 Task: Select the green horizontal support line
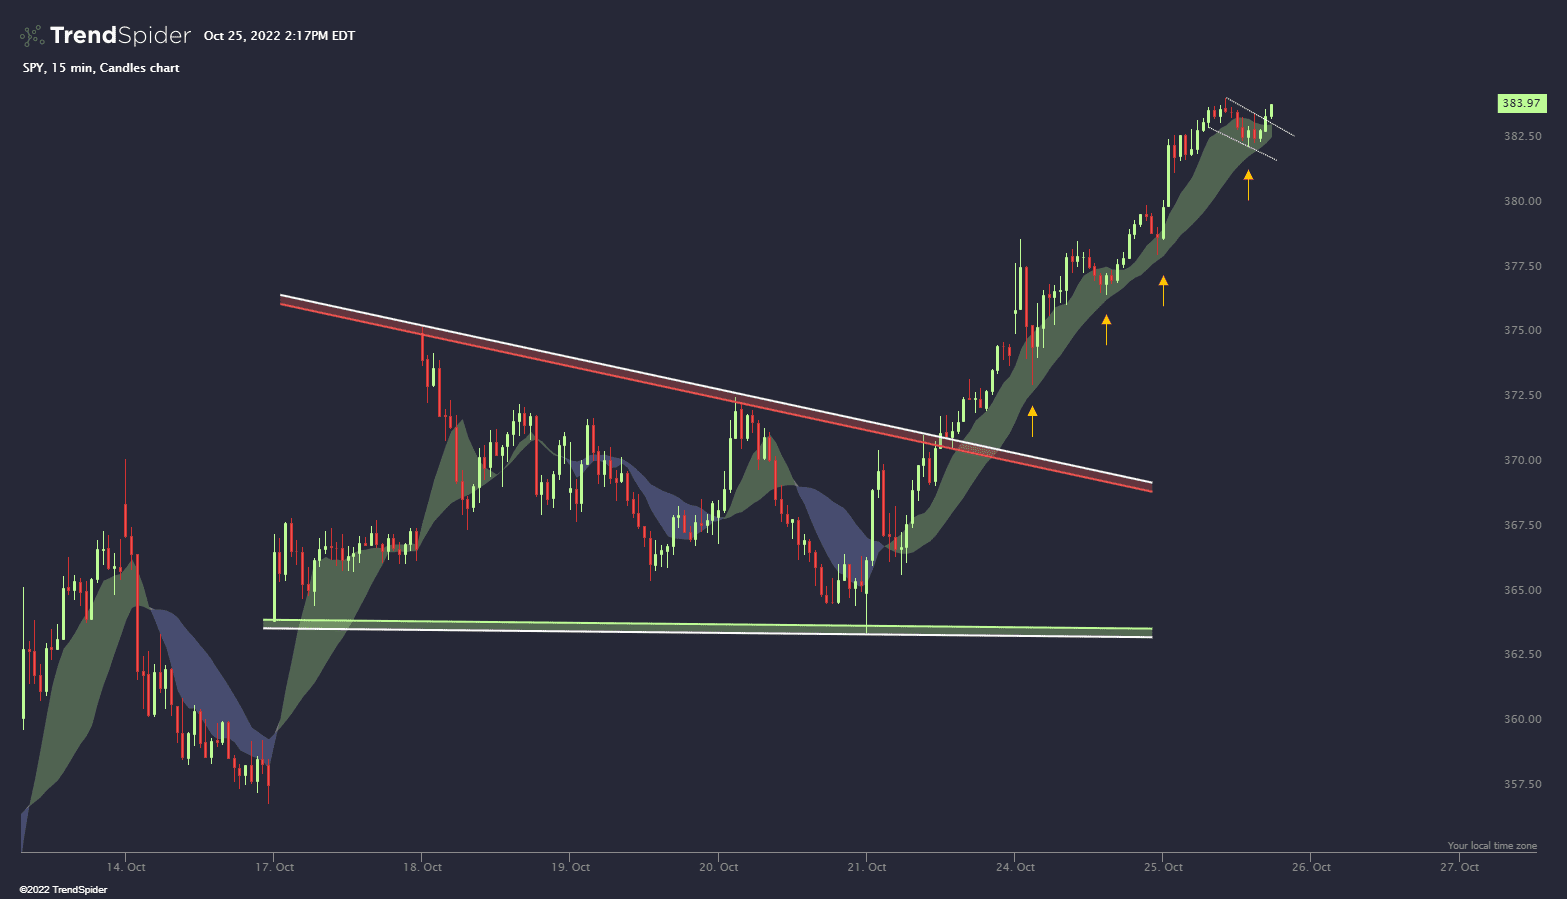tap(700, 625)
